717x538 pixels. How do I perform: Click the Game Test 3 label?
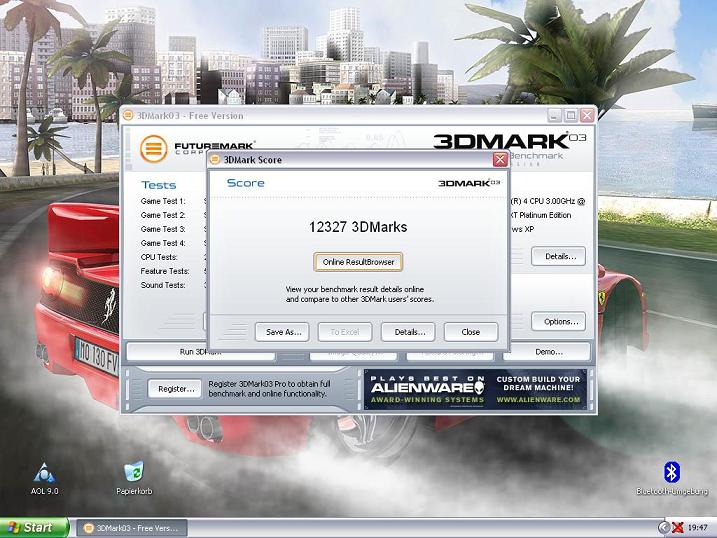163,229
